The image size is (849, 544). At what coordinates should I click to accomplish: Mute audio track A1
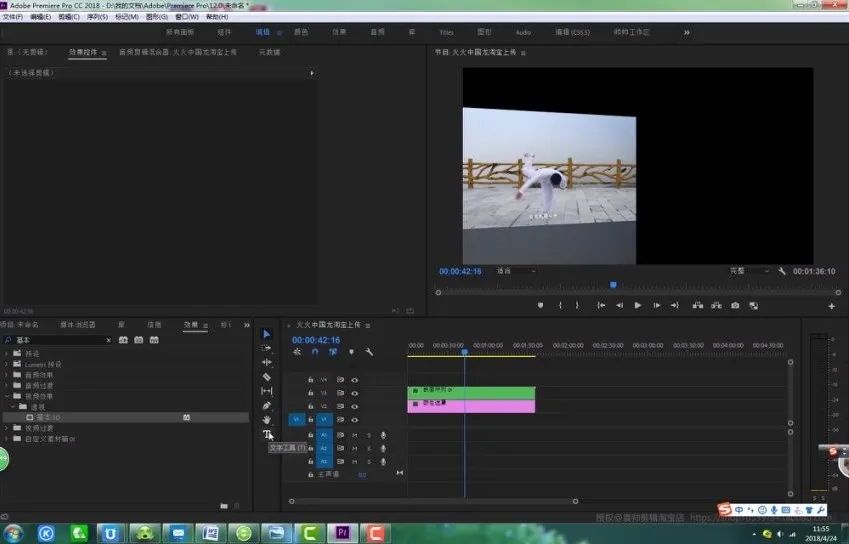(354, 435)
